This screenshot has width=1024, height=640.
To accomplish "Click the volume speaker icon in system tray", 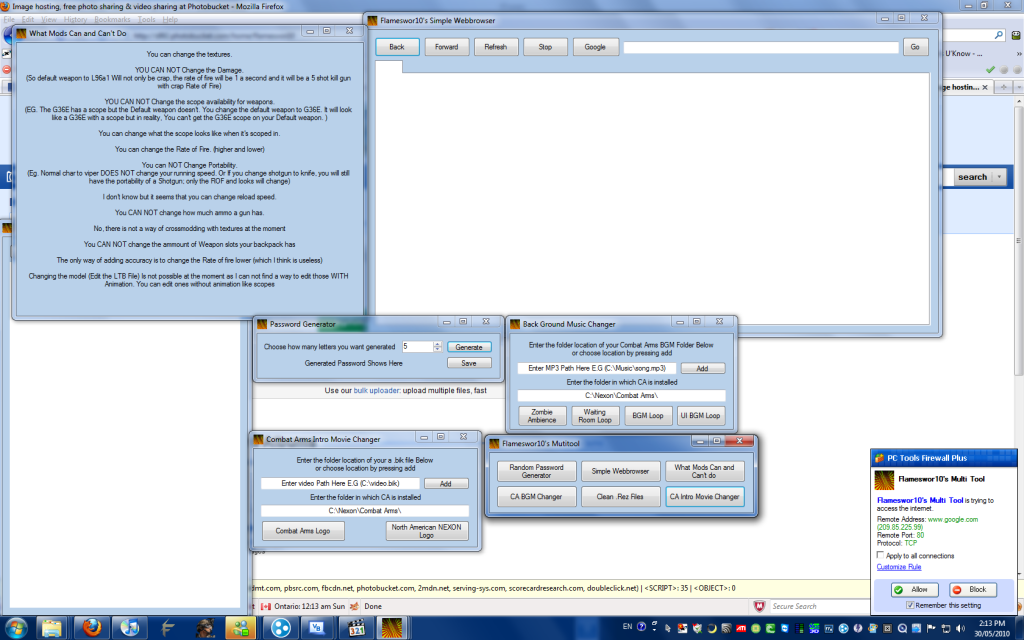I will click(960, 628).
